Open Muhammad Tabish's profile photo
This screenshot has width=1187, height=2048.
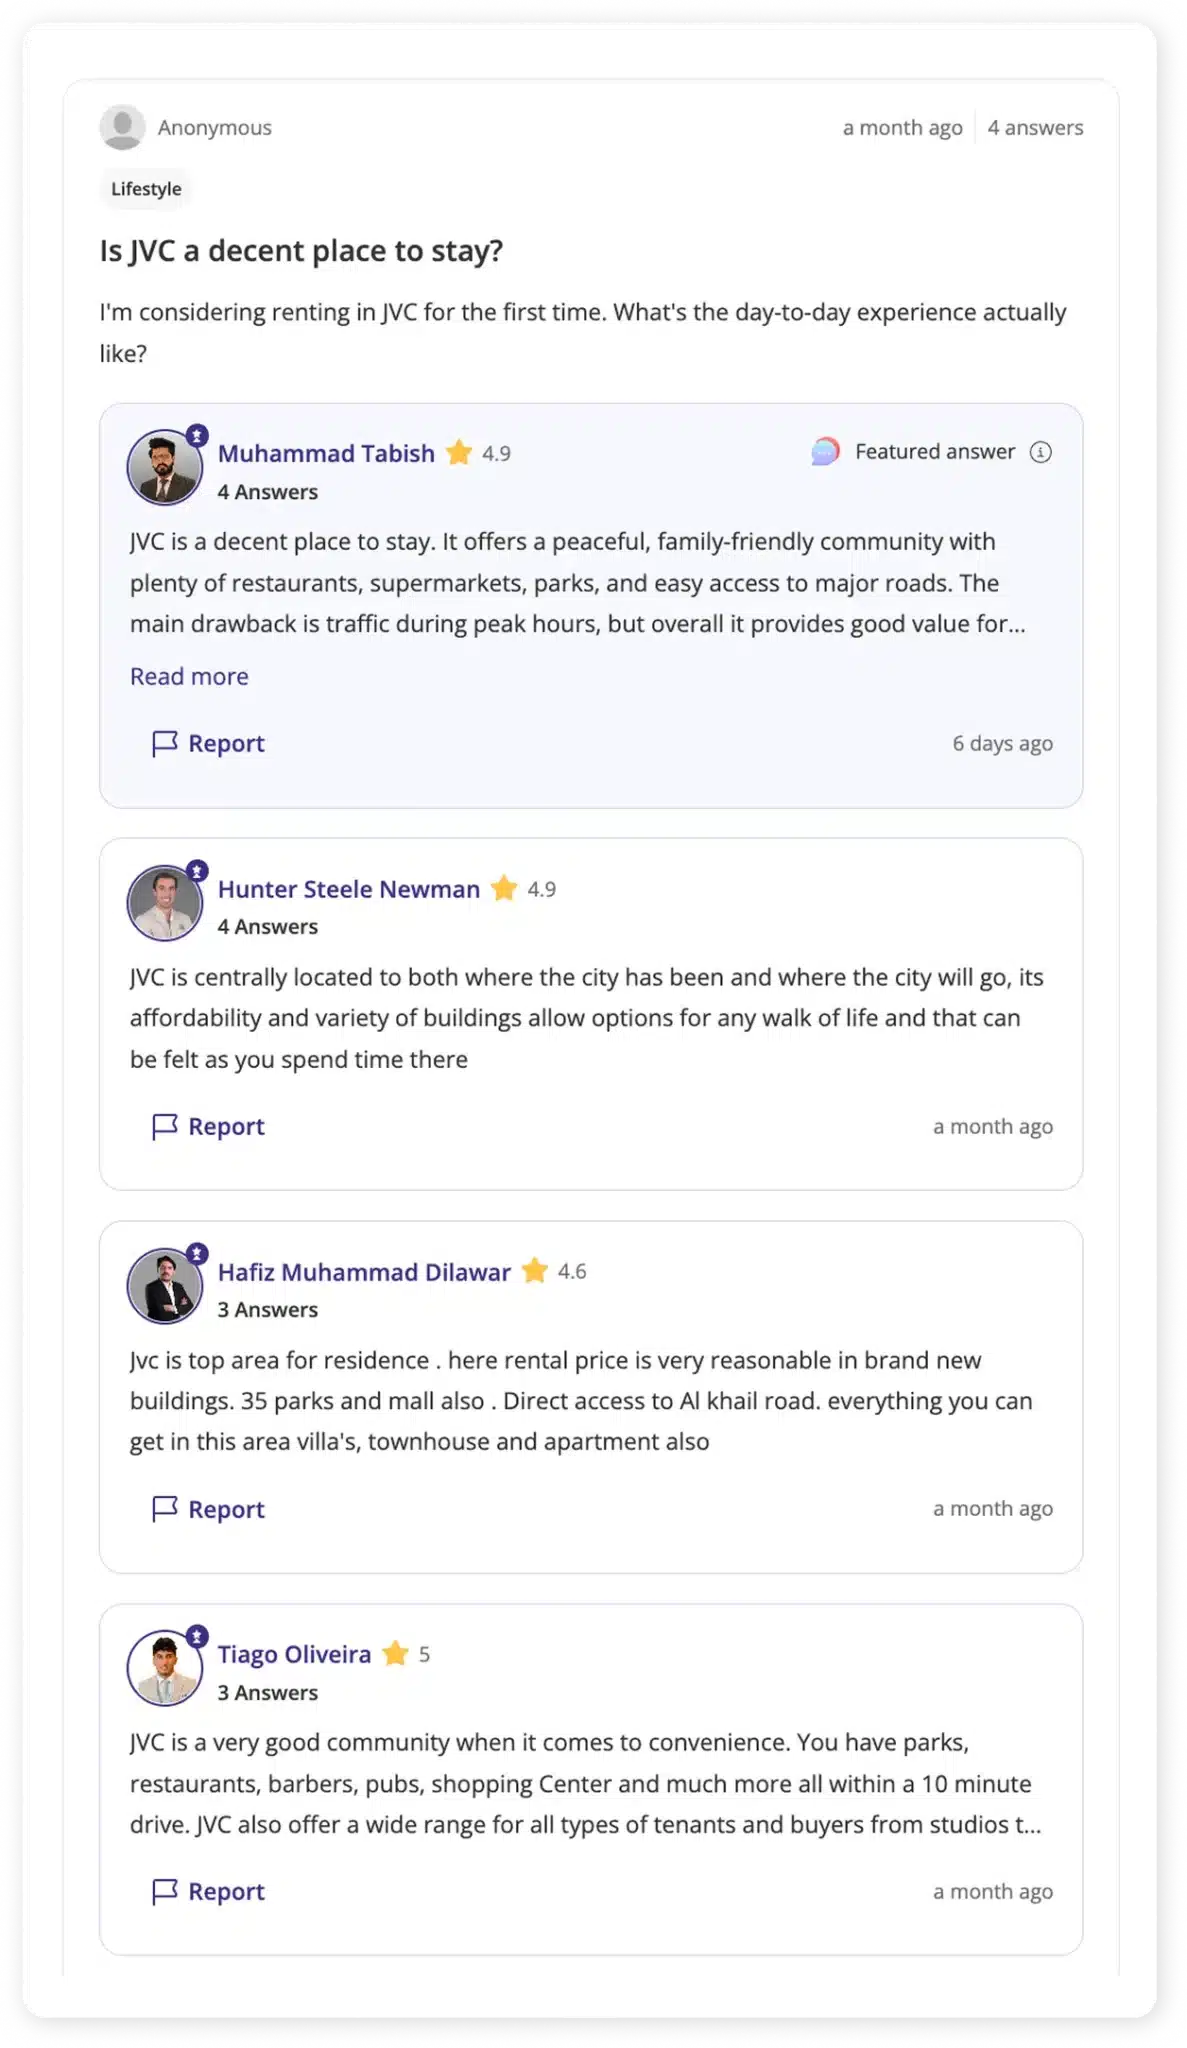pyautogui.click(x=164, y=468)
